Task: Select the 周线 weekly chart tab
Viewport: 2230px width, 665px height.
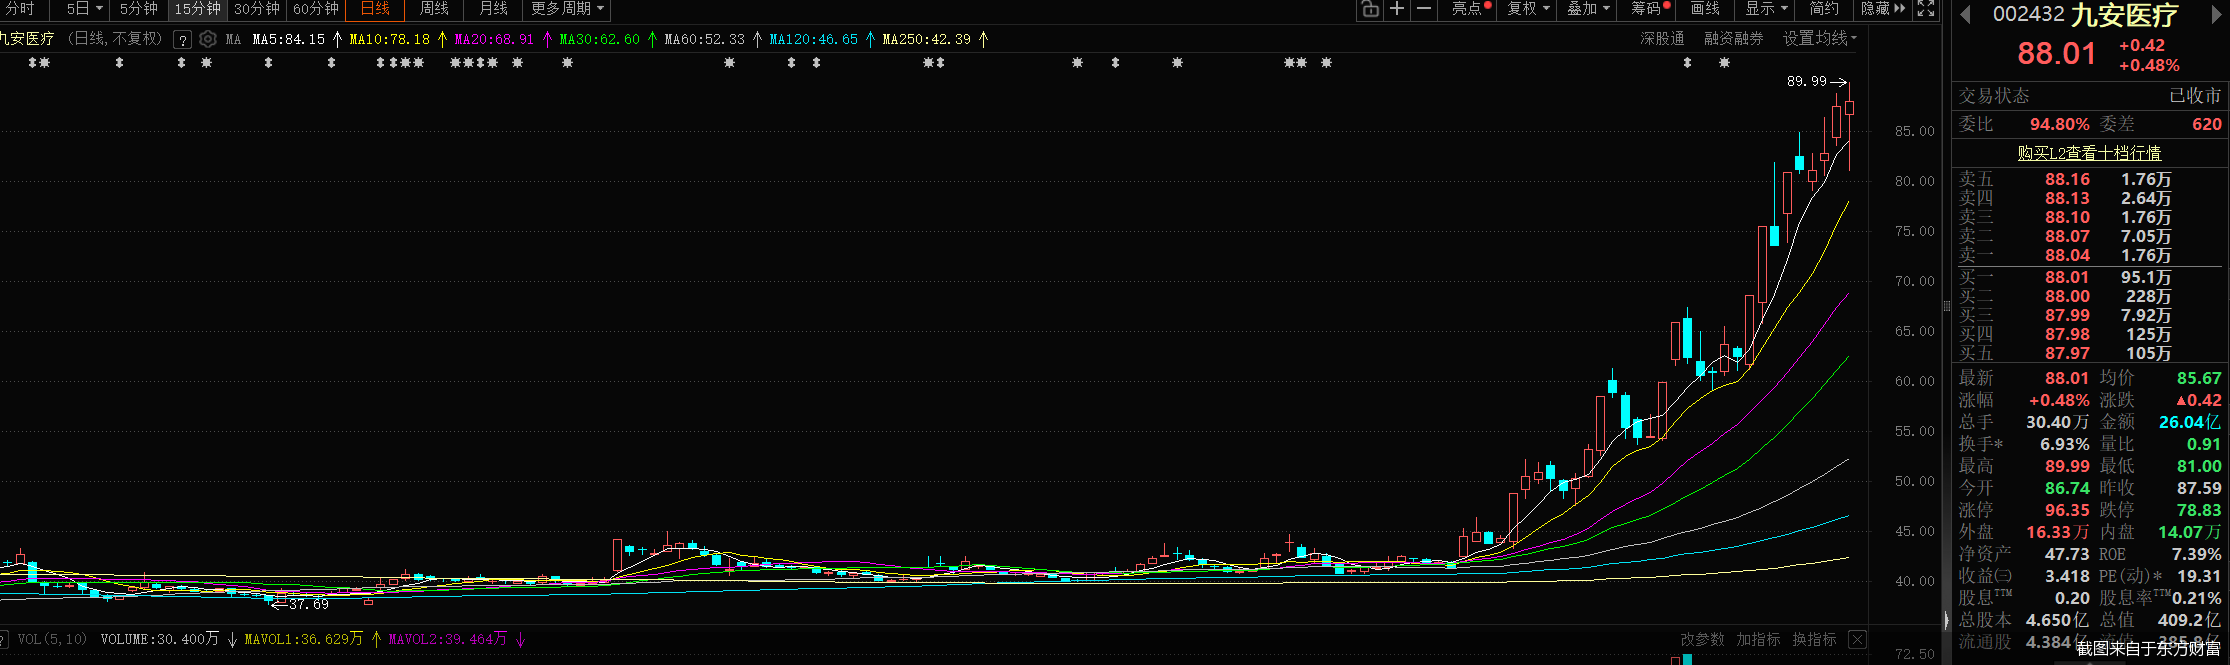Action: coord(434,9)
